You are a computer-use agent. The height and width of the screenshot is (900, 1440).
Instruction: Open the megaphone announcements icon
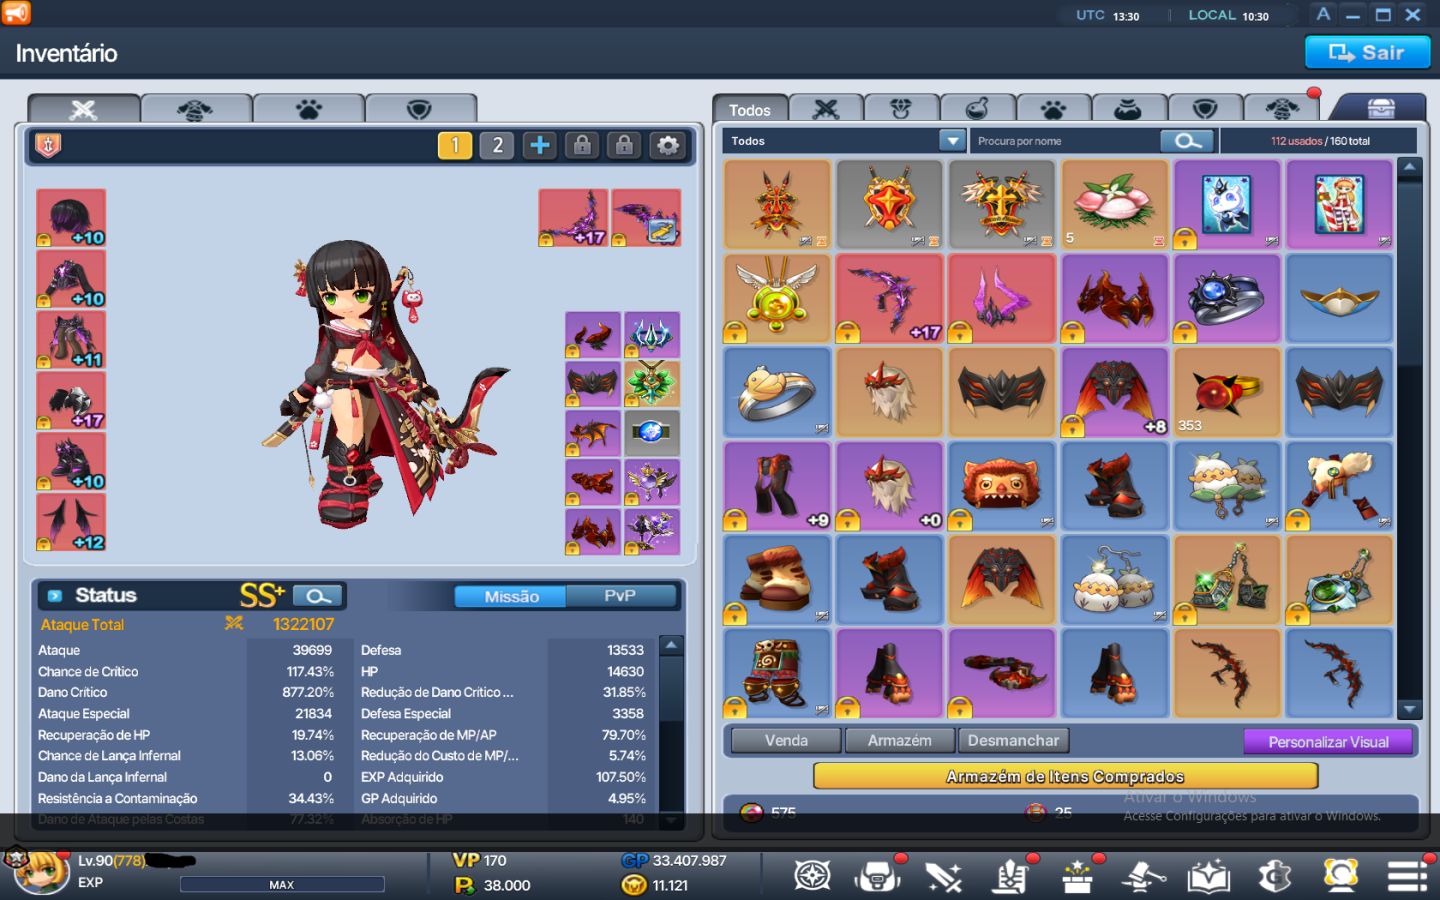[x=17, y=13]
